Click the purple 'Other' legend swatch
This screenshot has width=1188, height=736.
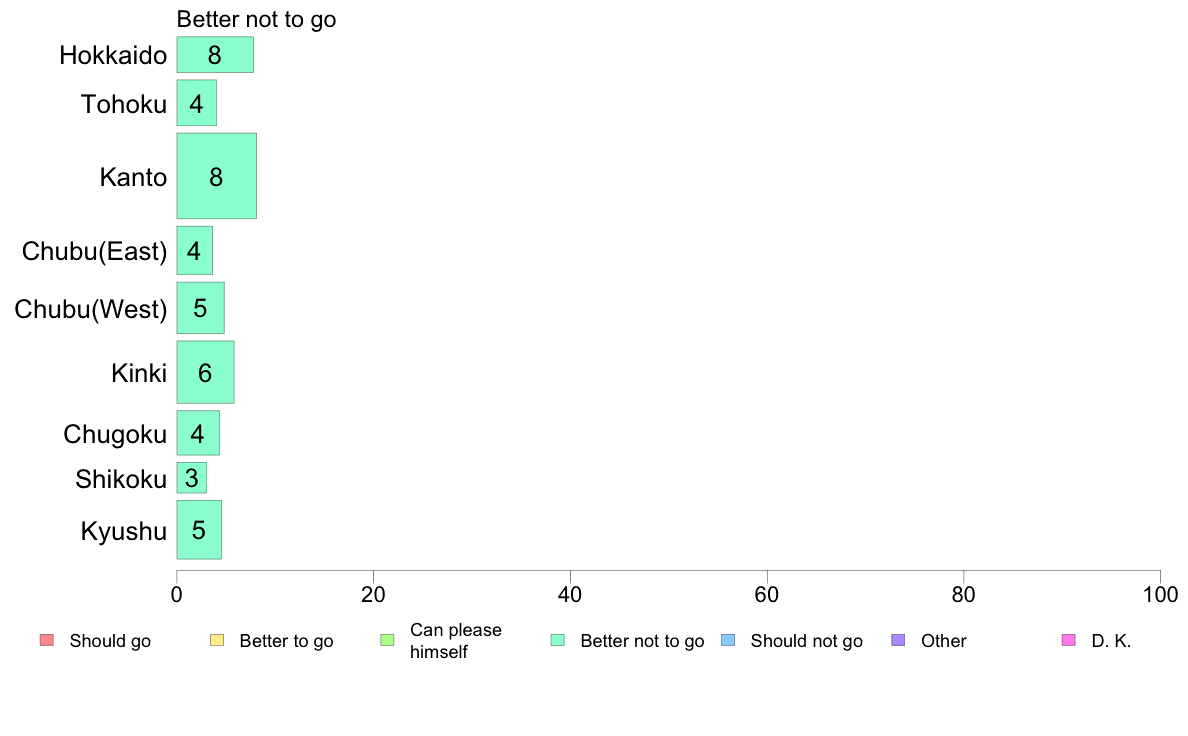[x=899, y=640]
